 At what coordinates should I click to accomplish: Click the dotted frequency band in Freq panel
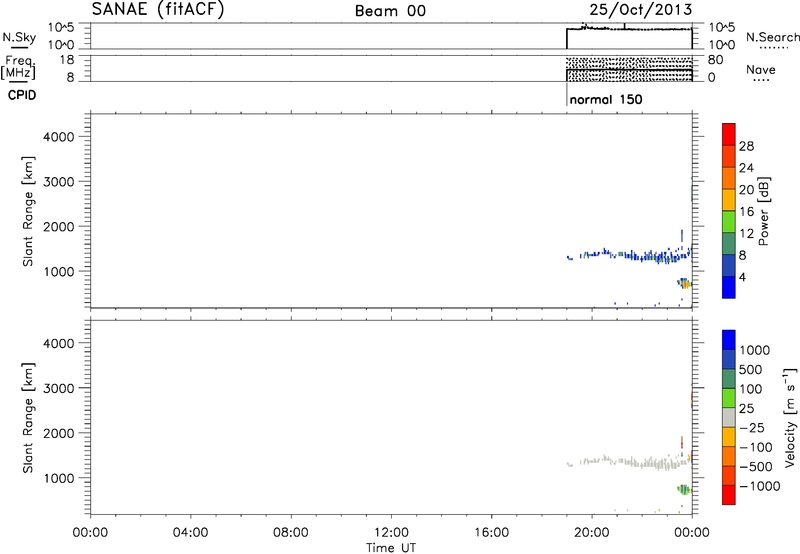(629, 69)
